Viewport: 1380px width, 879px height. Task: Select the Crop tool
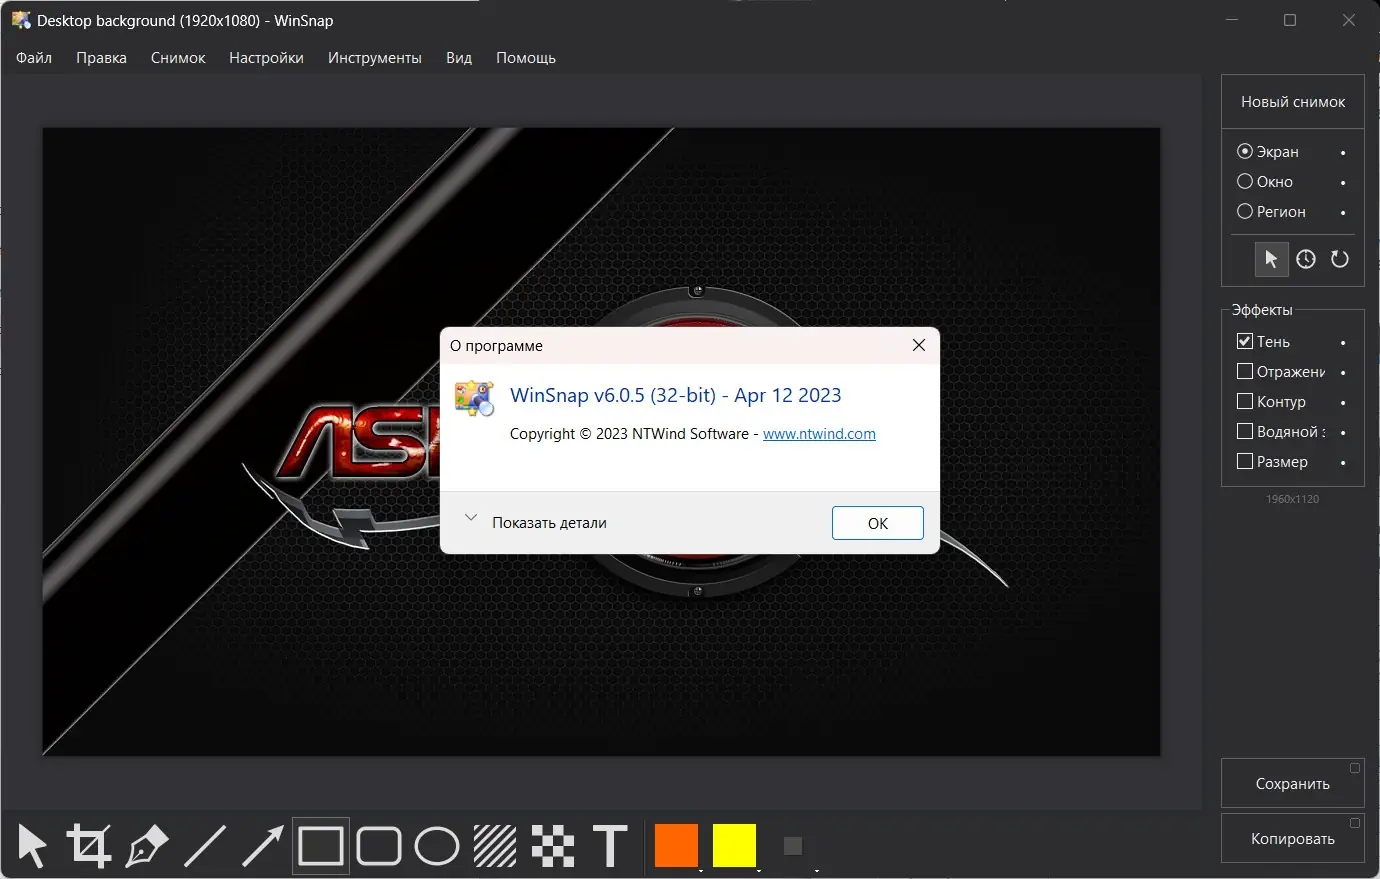pos(89,846)
